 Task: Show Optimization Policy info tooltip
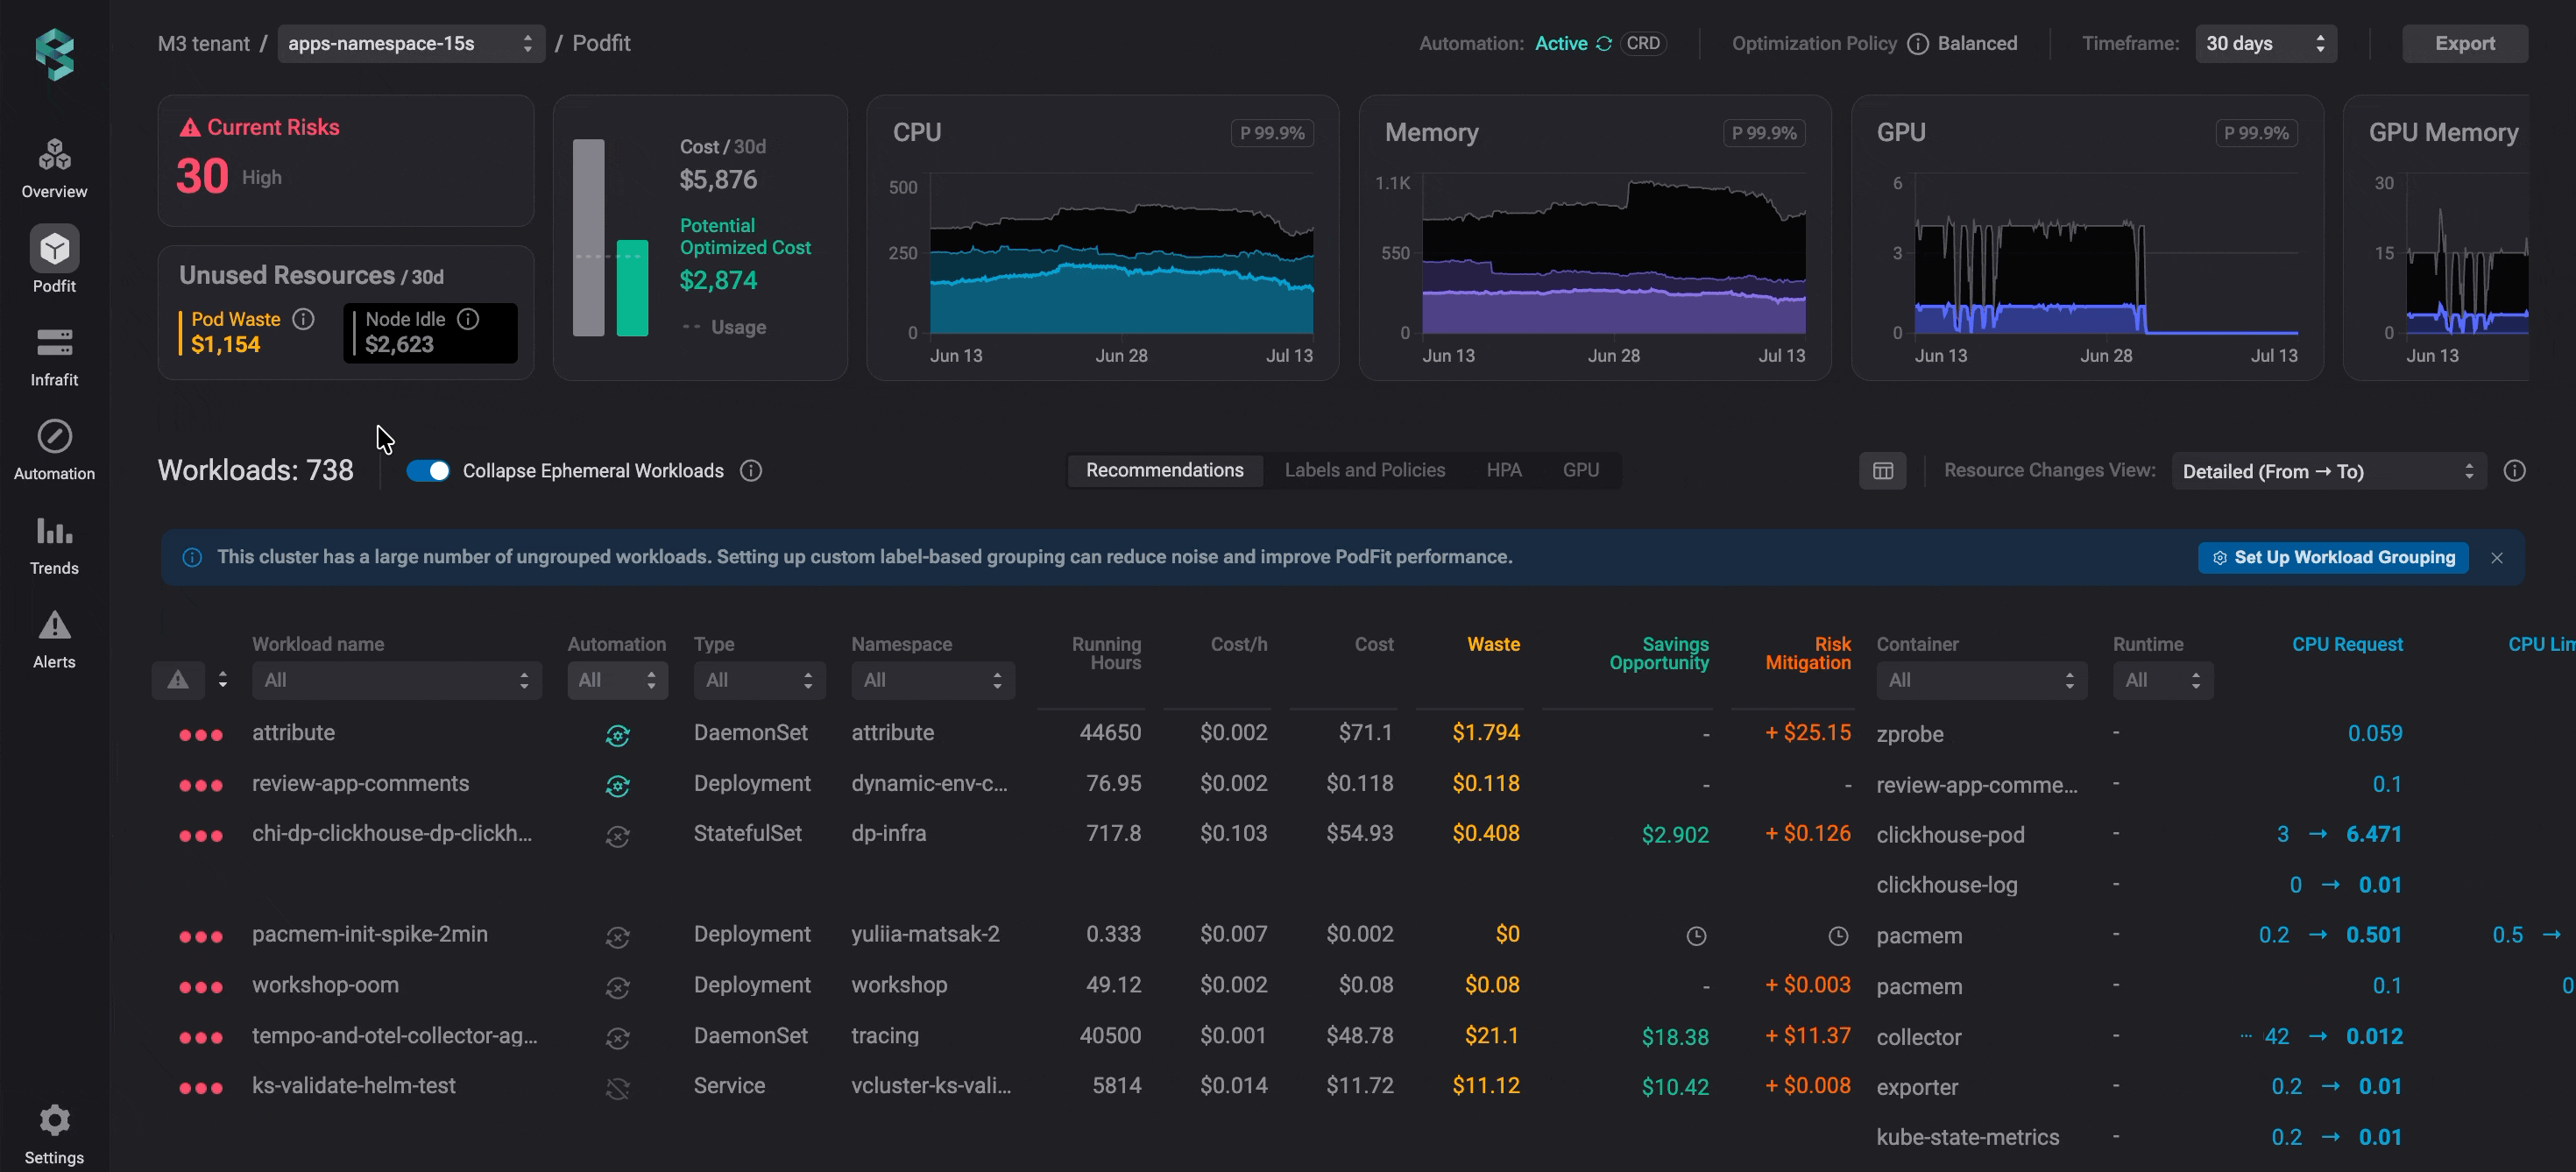click(1918, 44)
